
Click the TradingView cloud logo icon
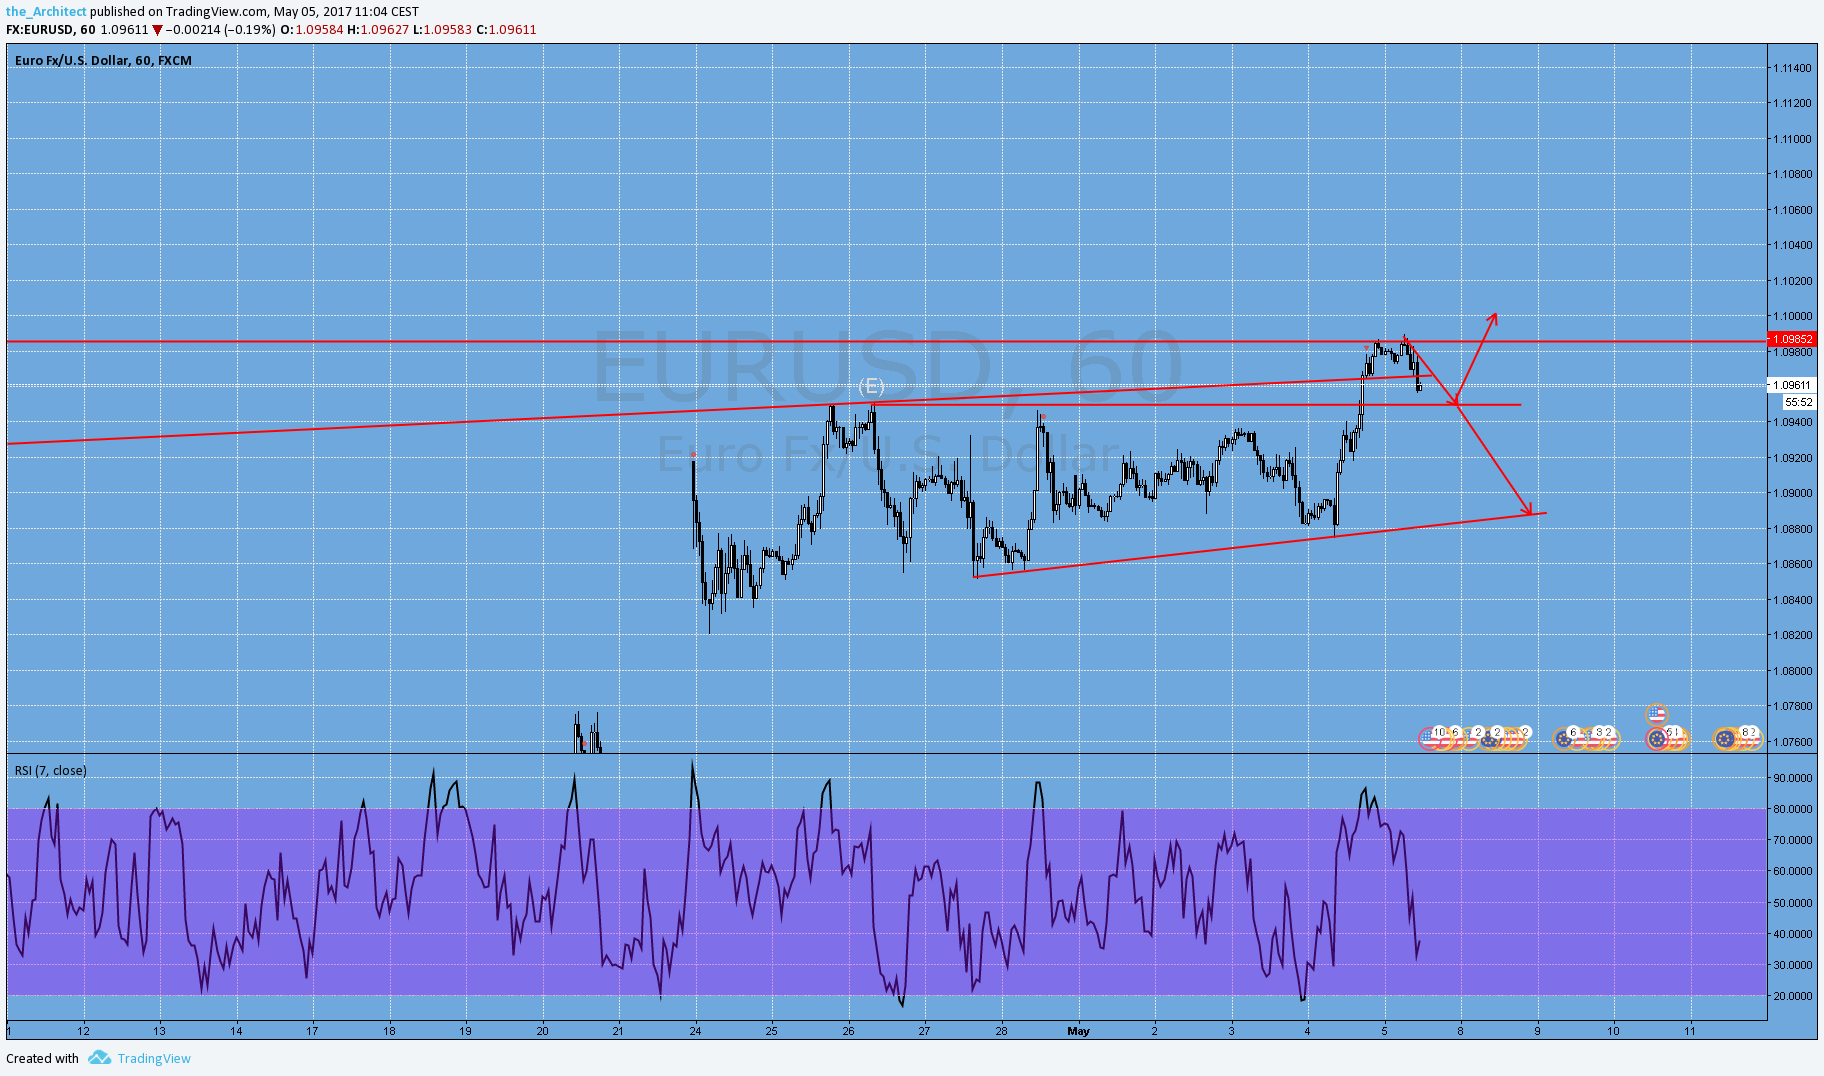[x=99, y=1057]
